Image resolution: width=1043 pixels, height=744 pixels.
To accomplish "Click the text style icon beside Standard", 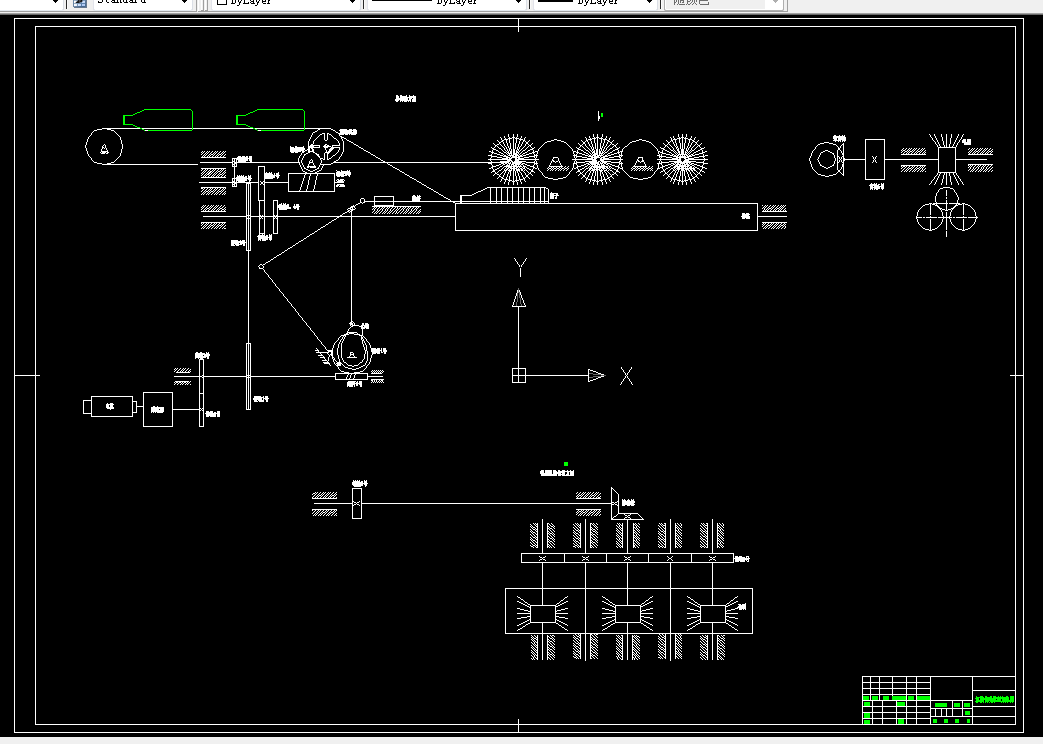I will click(80, 3).
